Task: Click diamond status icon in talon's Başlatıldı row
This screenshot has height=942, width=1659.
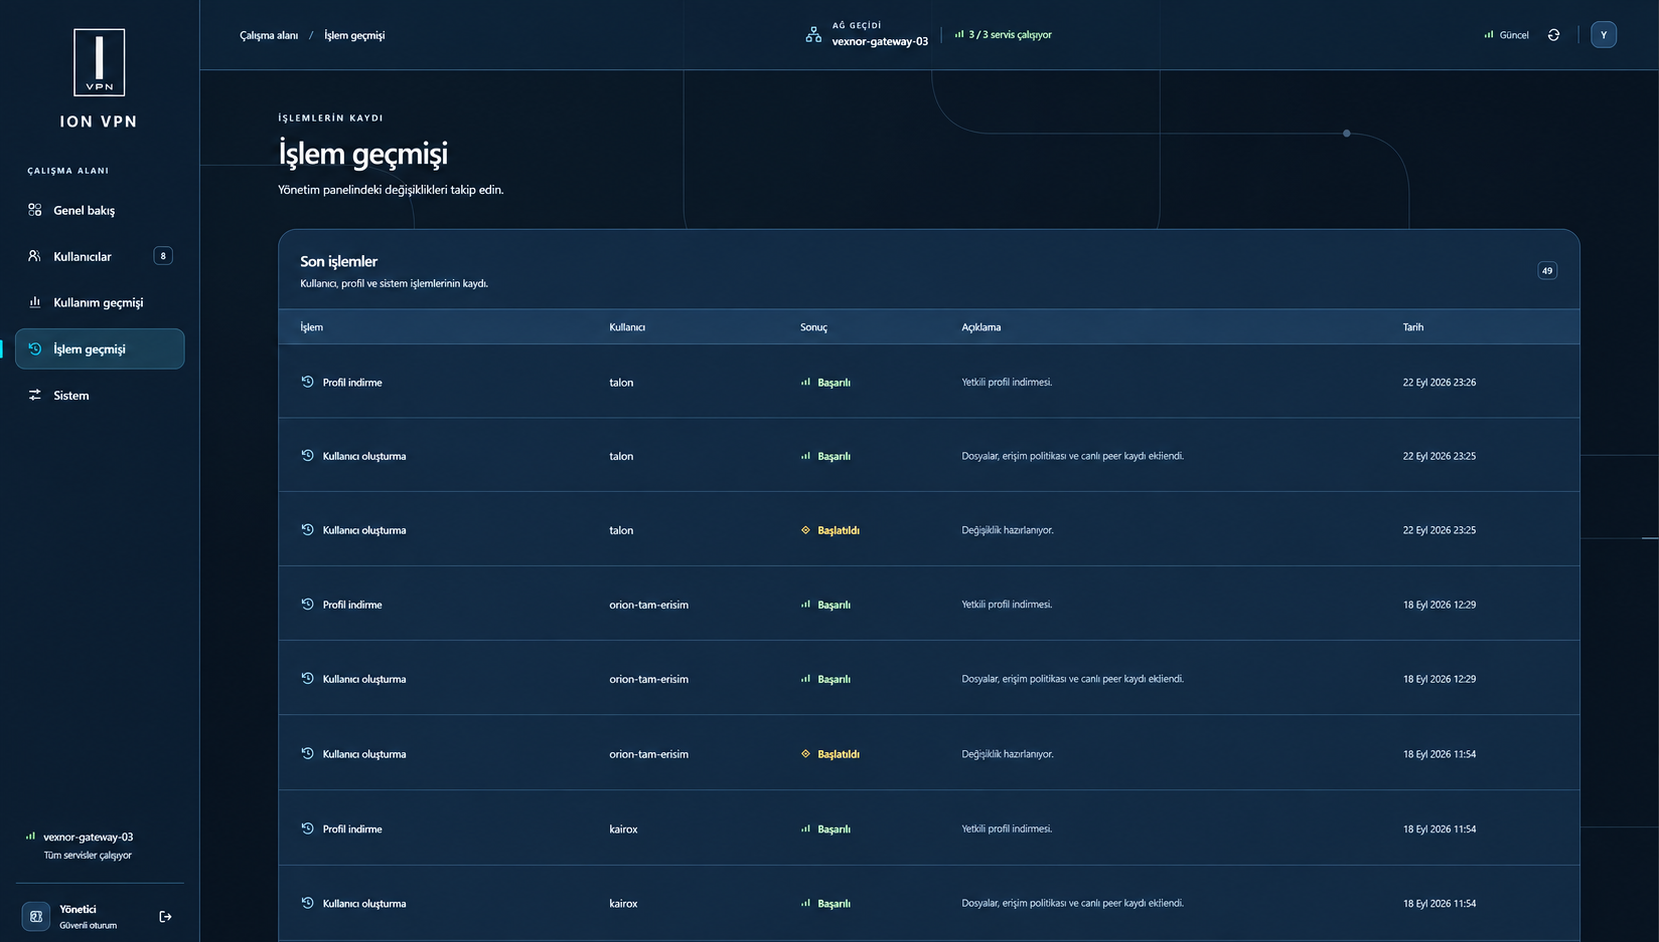Action: pyautogui.click(x=806, y=530)
